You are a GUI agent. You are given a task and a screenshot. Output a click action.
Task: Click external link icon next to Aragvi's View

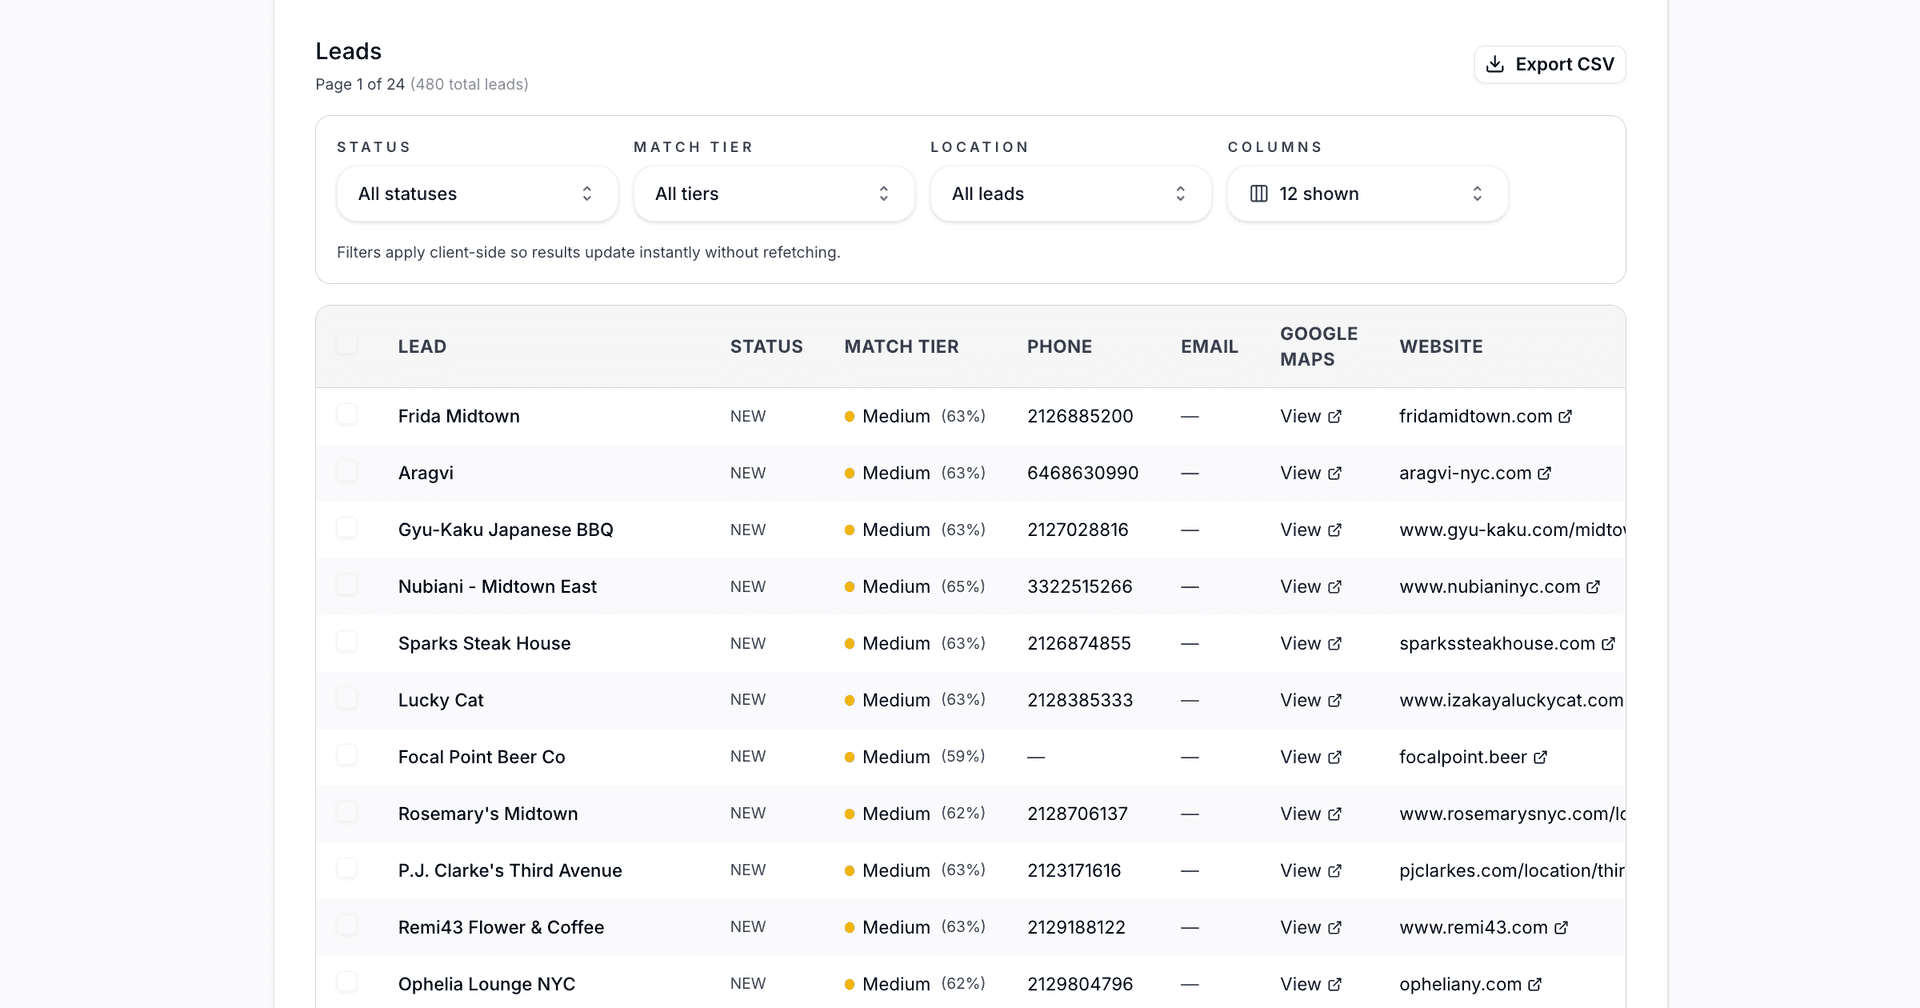[x=1335, y=473]
